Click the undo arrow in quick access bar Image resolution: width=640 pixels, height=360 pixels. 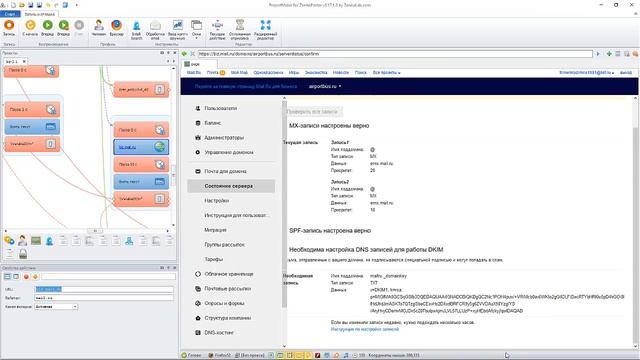pyautogui.click(x=48, y=5)
